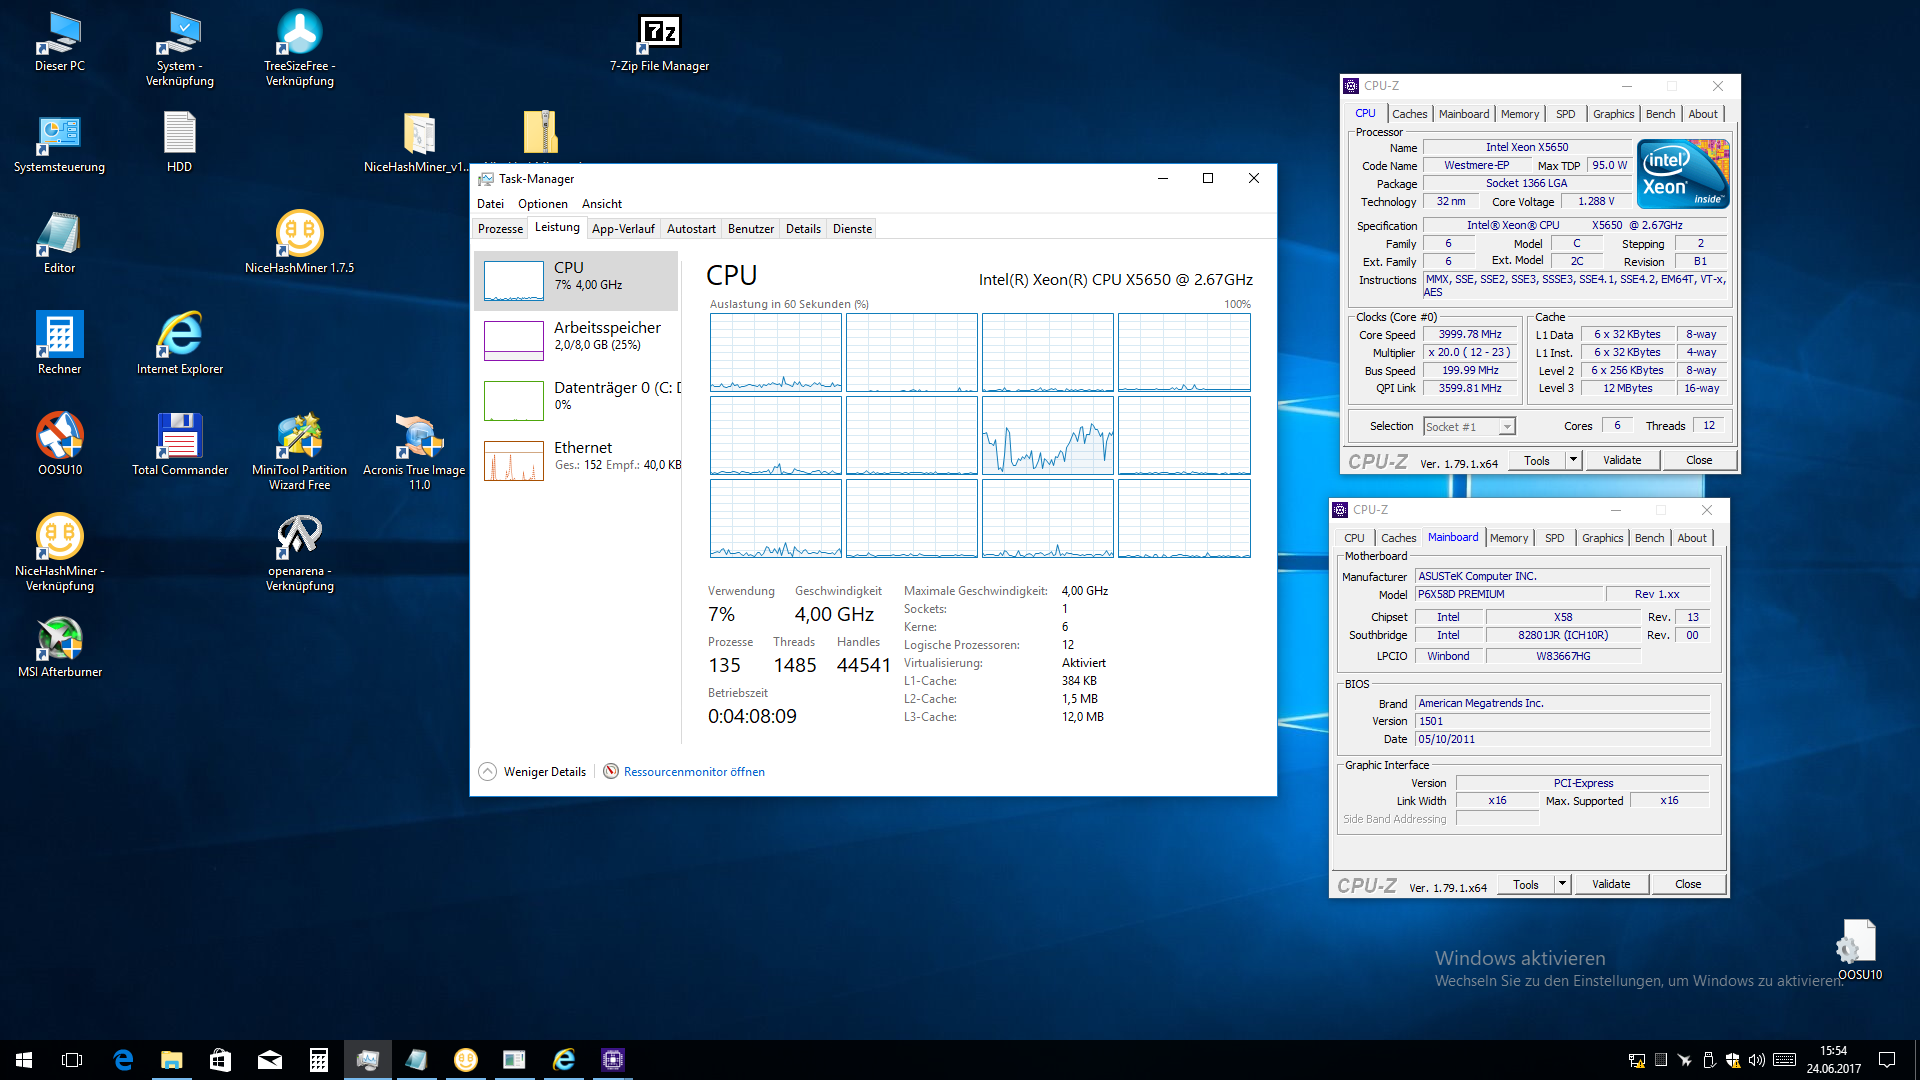The image size is (1920, 1080).
Task: Click the Edge browser icon in the taskbar
Action: coord(124,1060)
